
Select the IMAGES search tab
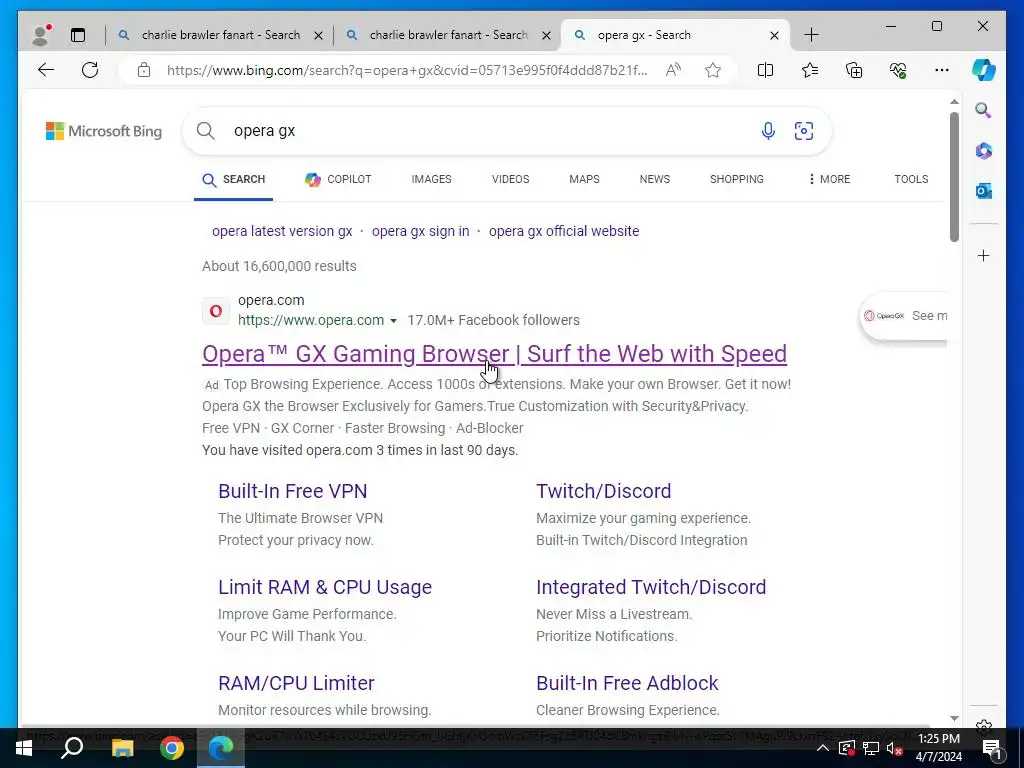pos(432,179)
